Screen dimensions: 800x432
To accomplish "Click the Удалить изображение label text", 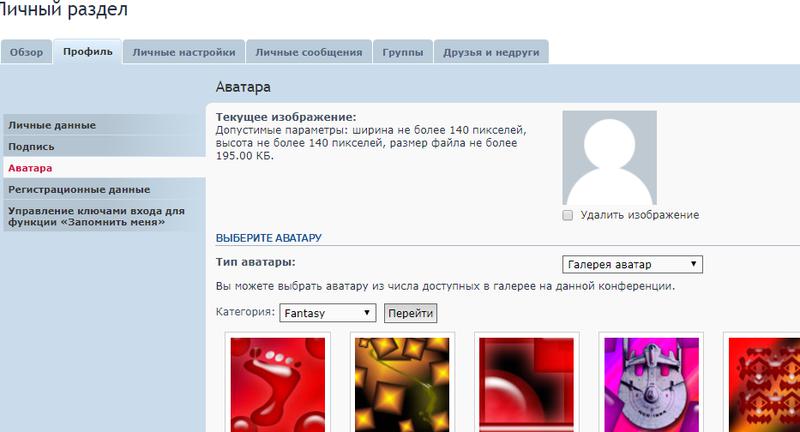I will click(x=640, y=215).
